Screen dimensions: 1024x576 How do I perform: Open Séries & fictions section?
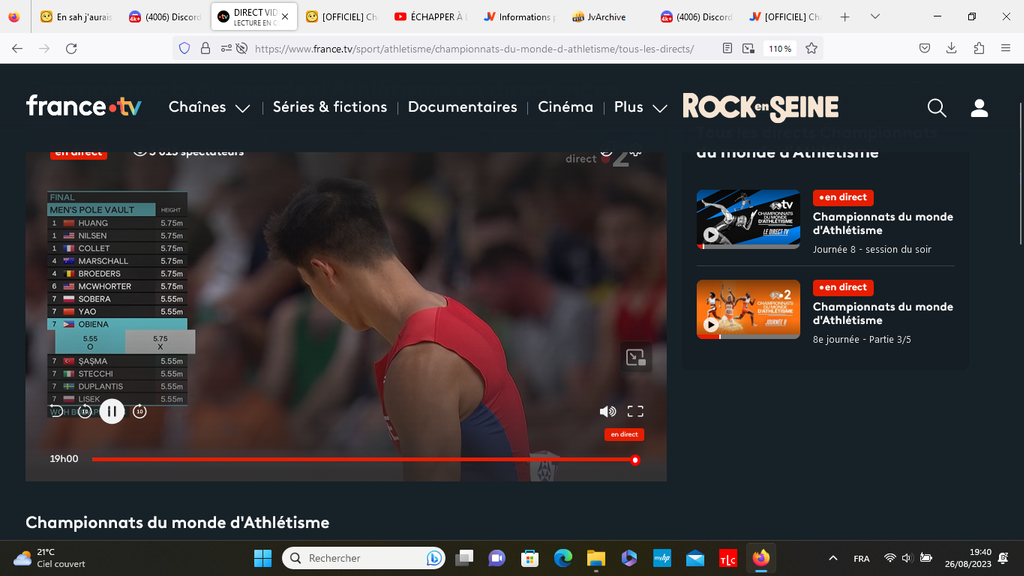(330, 107)
